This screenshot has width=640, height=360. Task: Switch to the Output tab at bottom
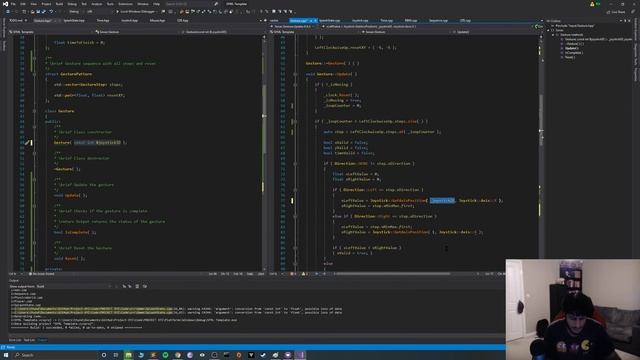pos(42,340)
